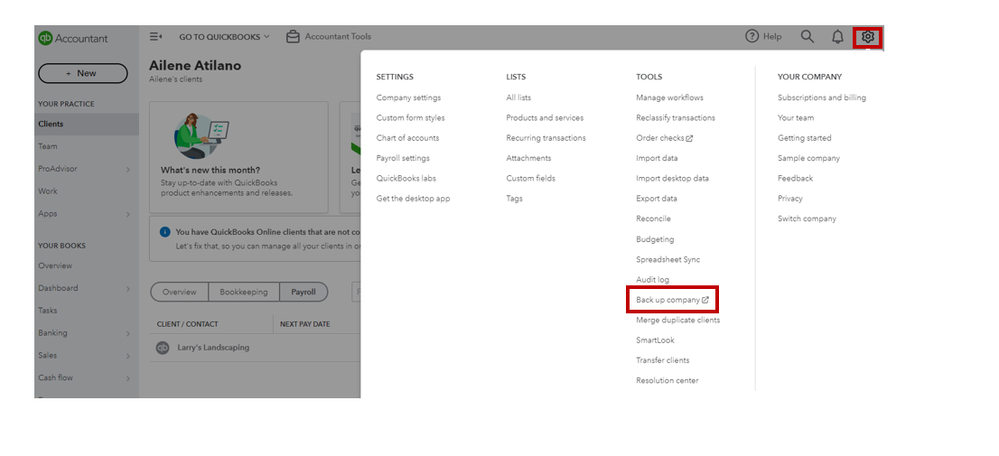
Task: Click Switch company
Action: point(807,219)
